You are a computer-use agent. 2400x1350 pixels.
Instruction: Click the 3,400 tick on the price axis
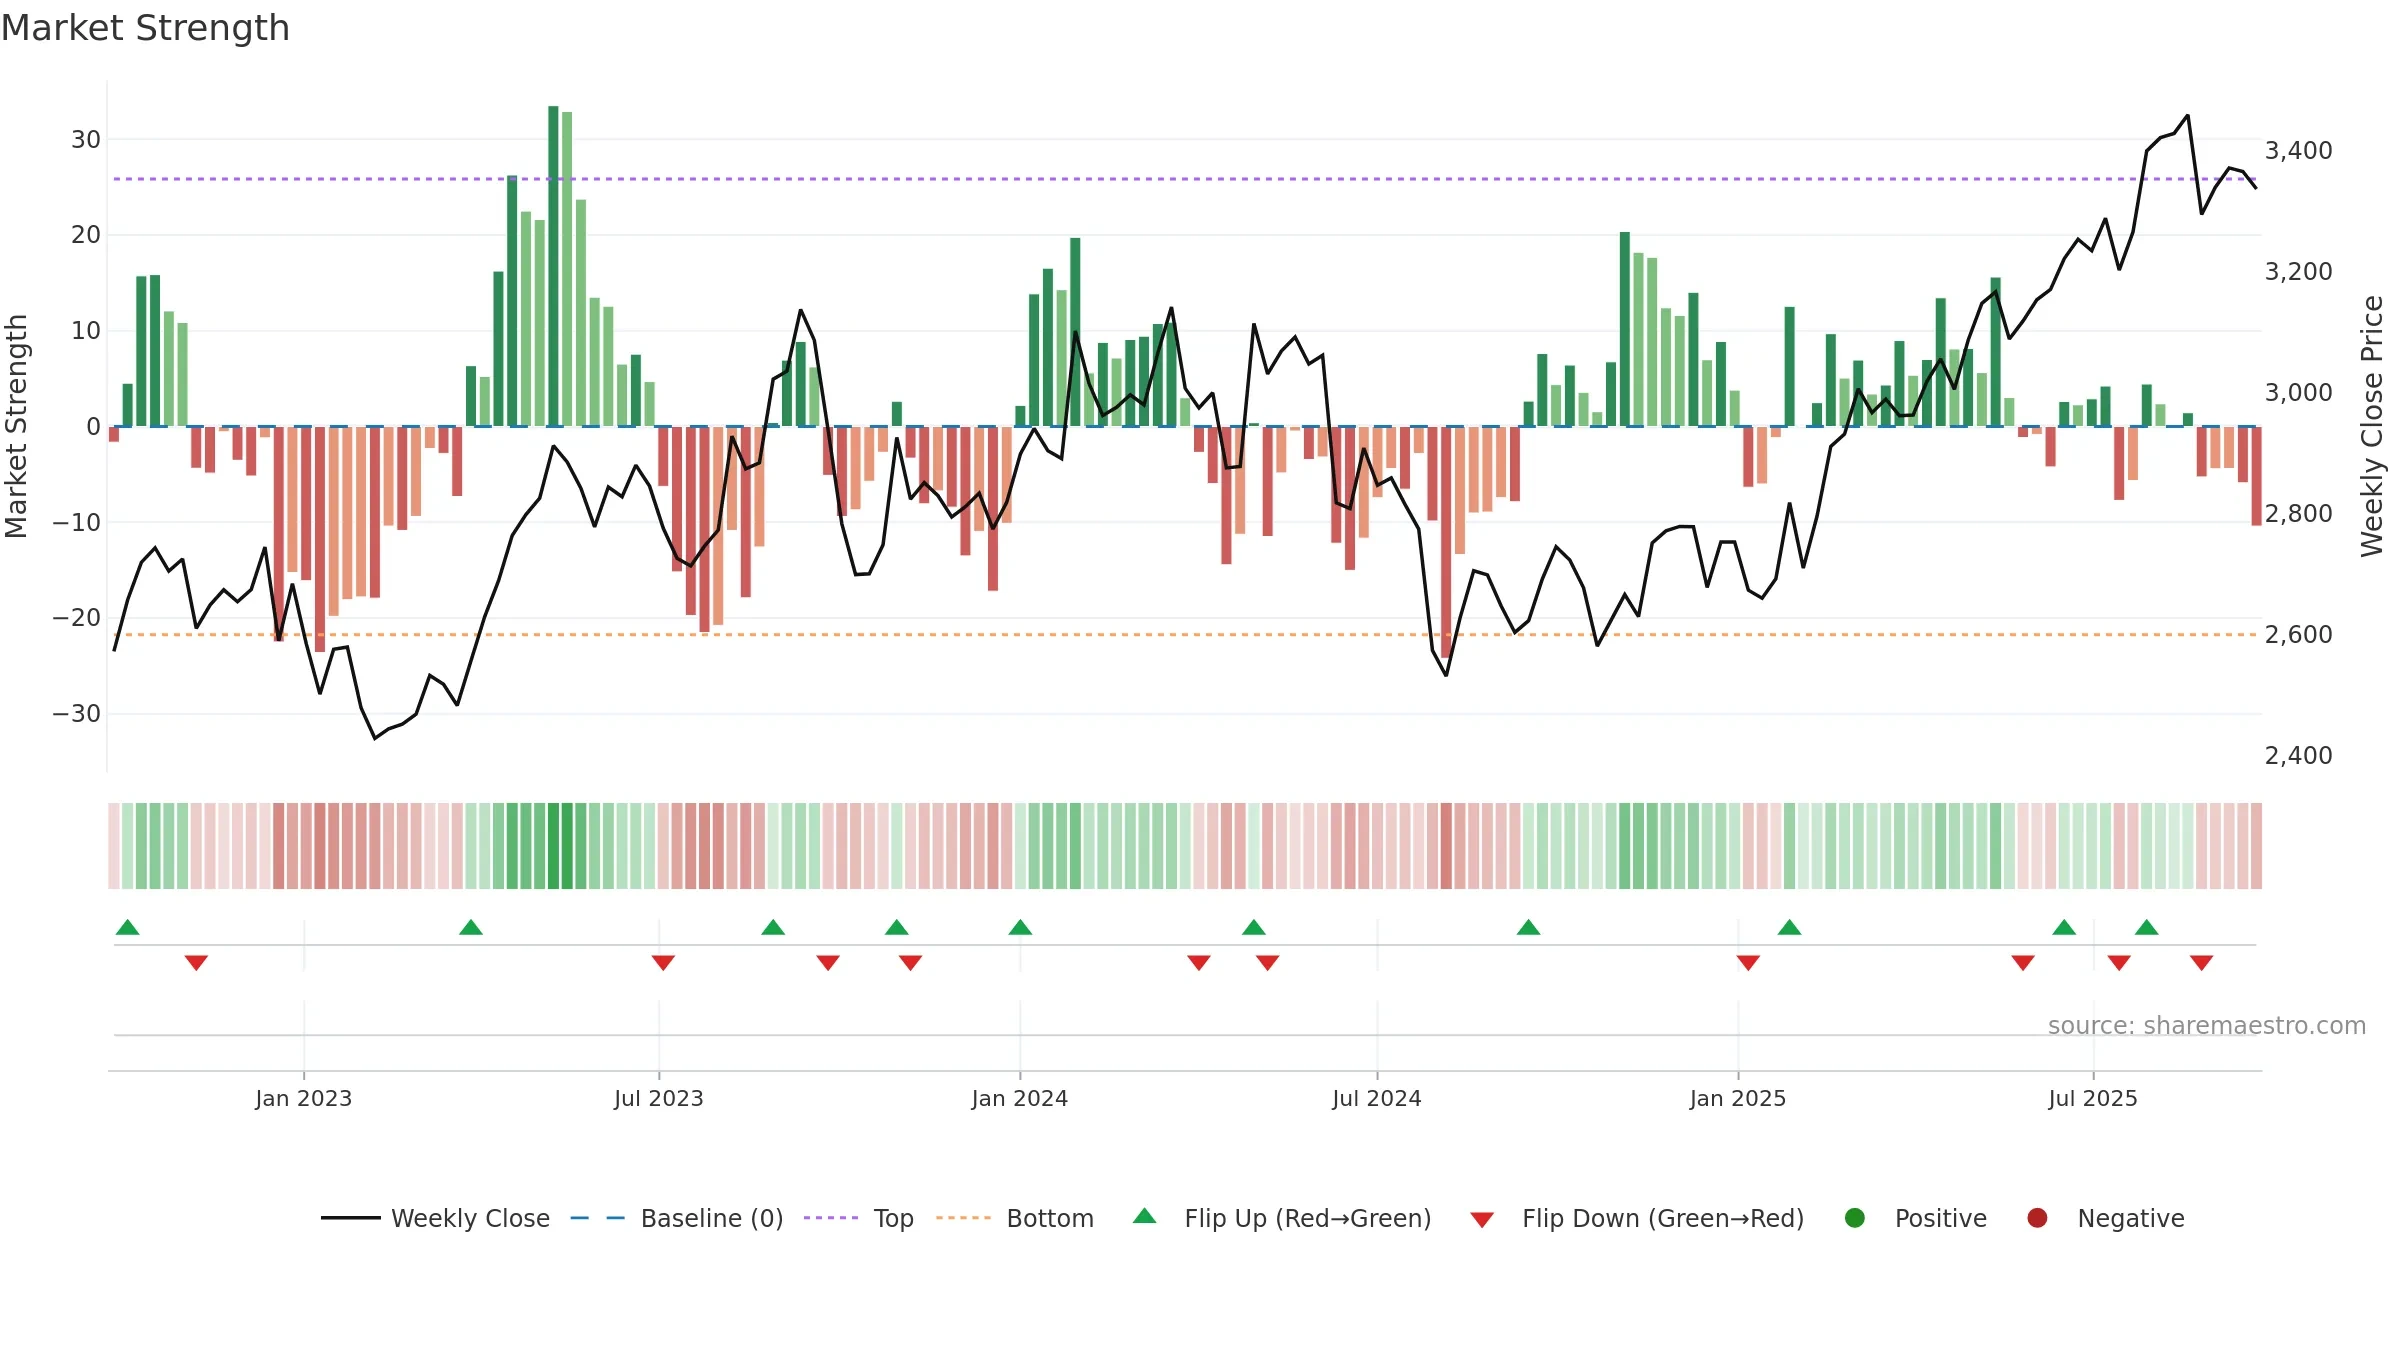2298,151
